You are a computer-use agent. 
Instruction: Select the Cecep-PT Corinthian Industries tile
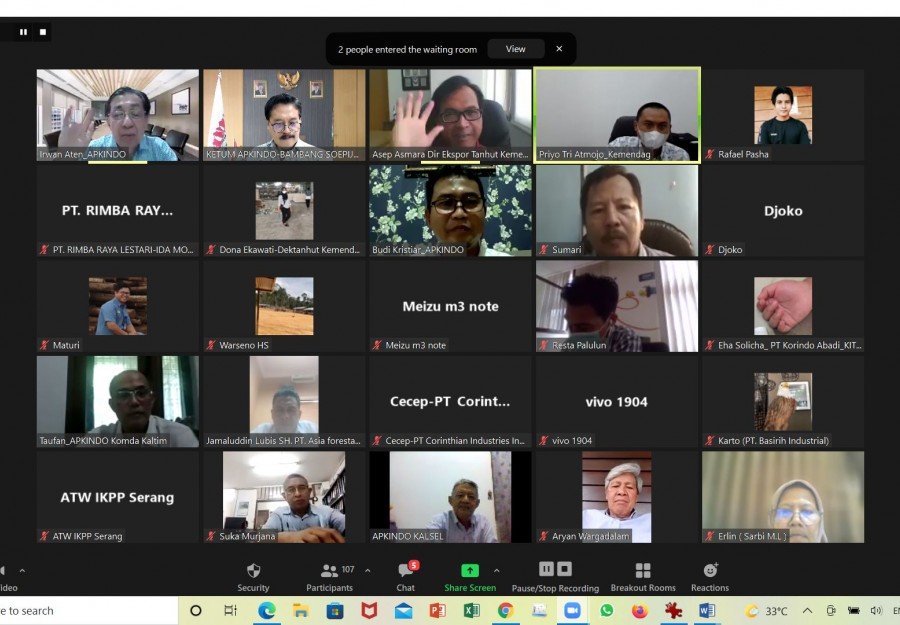(451, 402)
